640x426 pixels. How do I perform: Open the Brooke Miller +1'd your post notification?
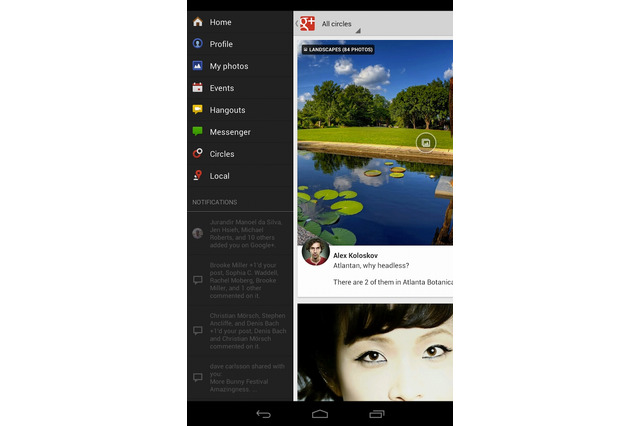[240, 280]
